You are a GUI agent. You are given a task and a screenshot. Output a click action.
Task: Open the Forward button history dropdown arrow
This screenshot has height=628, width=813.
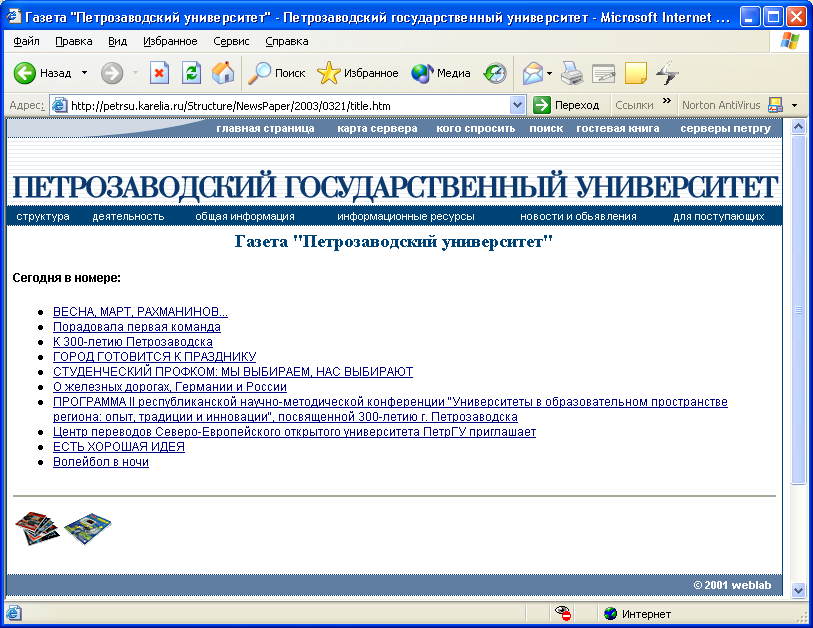tap(135, 73)
